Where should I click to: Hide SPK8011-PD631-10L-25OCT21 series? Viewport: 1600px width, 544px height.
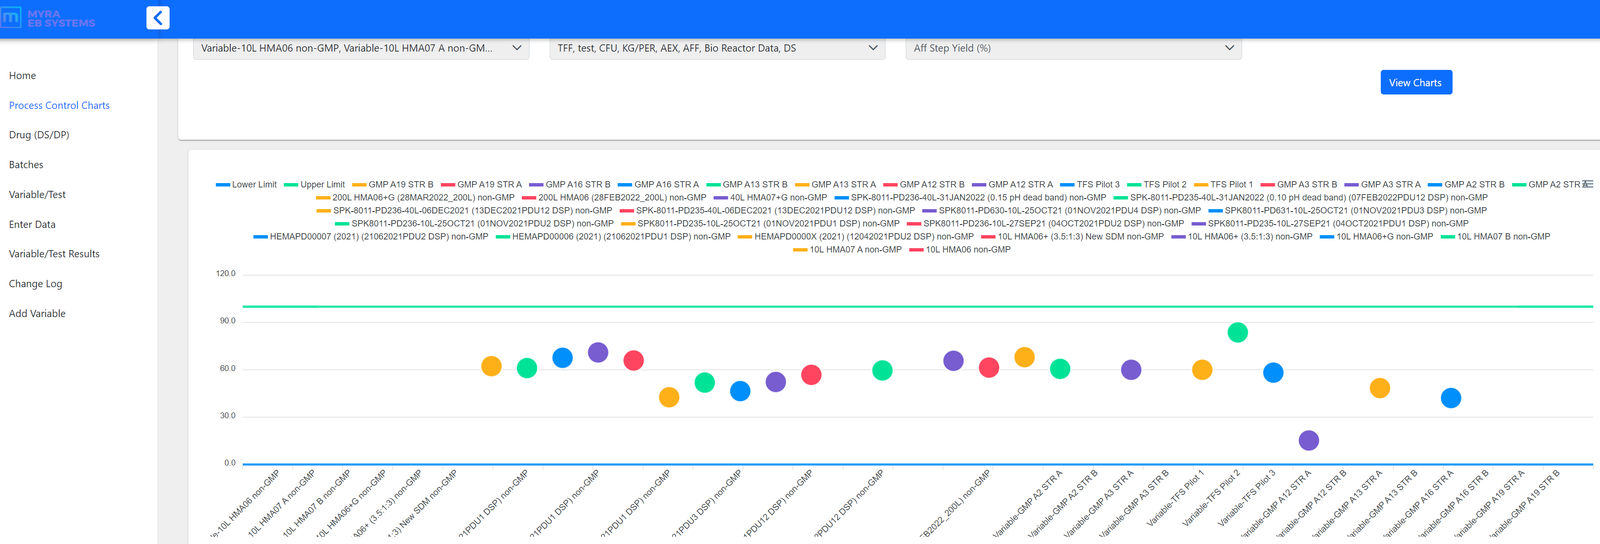(x=1347, y=211)
